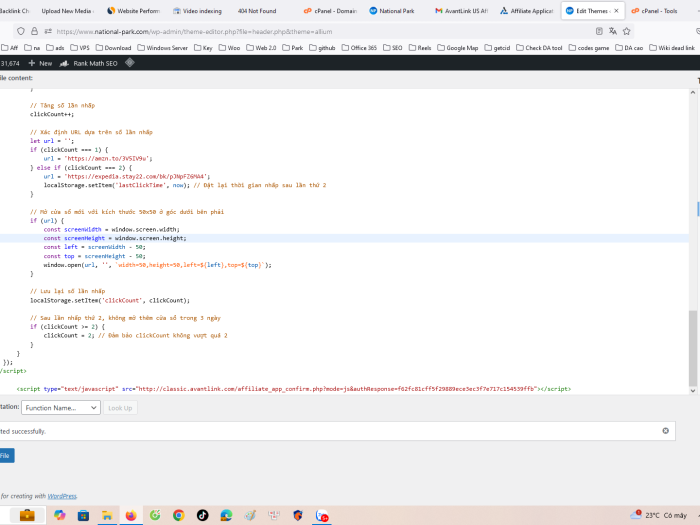Open the VPS bookmarks folder

tap(80, 48)
